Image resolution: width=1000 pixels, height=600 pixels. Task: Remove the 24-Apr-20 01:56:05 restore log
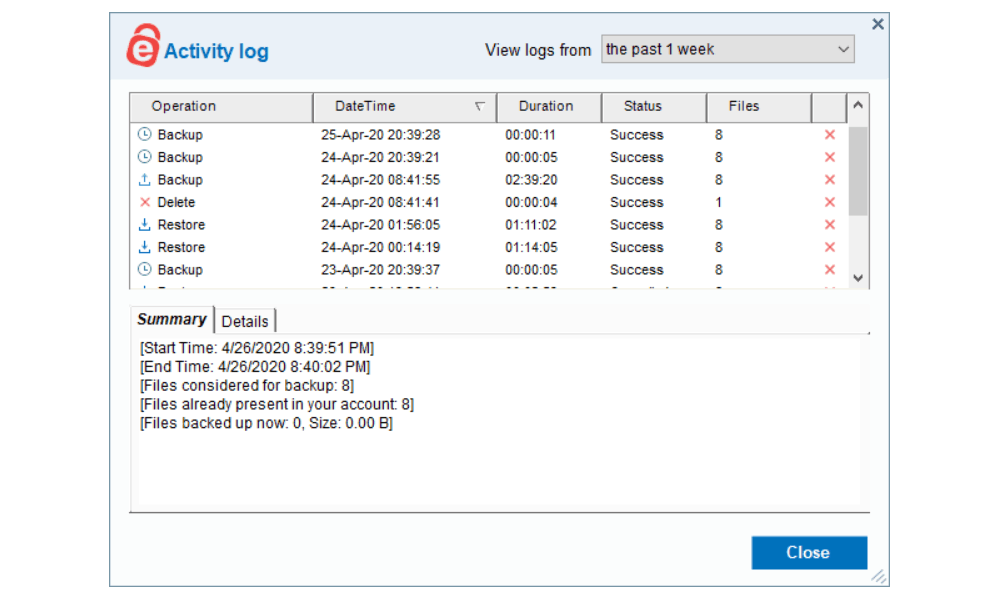(830, 224)
